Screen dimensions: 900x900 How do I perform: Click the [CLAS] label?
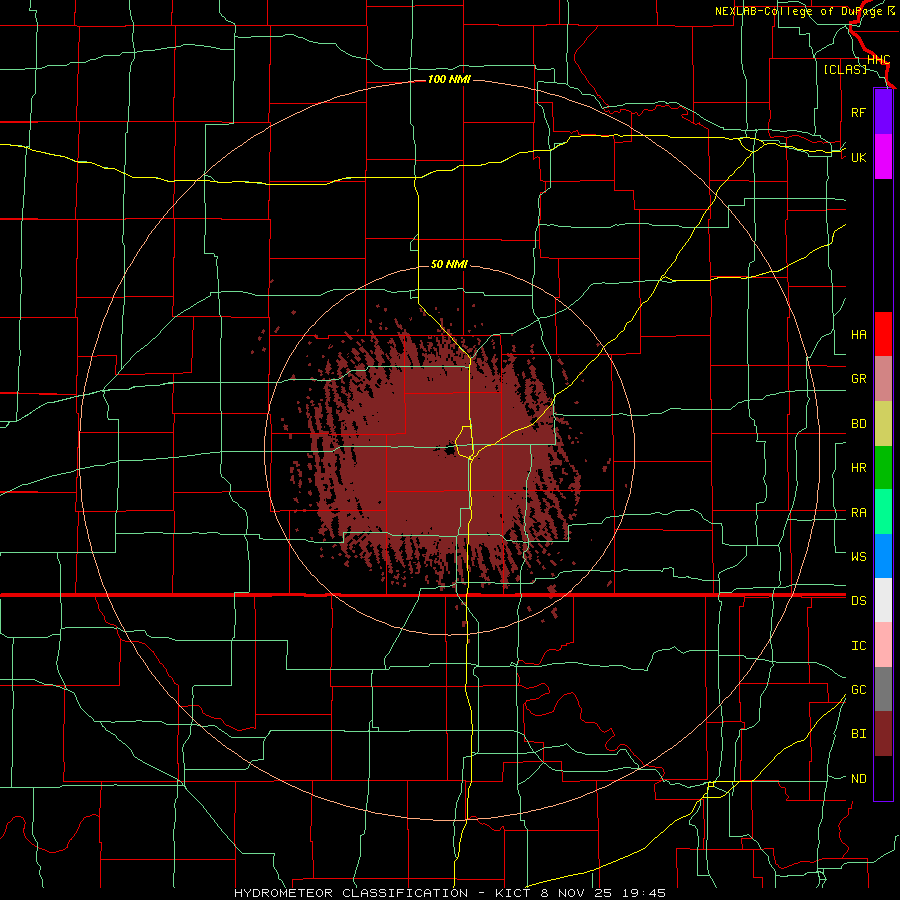845,69
